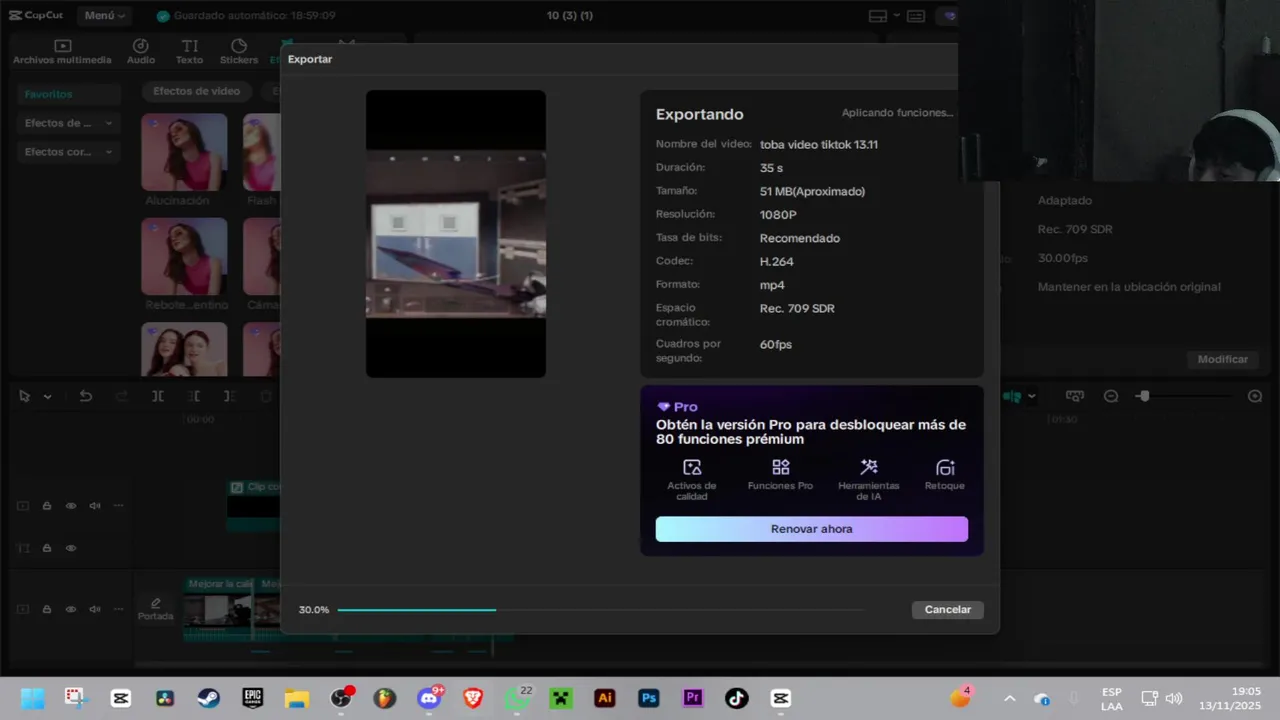The width and height of the screenshot is (1280, 720).
Task: Open Adobe Premiere Pro from the taskbar
Action: [692, 698]
